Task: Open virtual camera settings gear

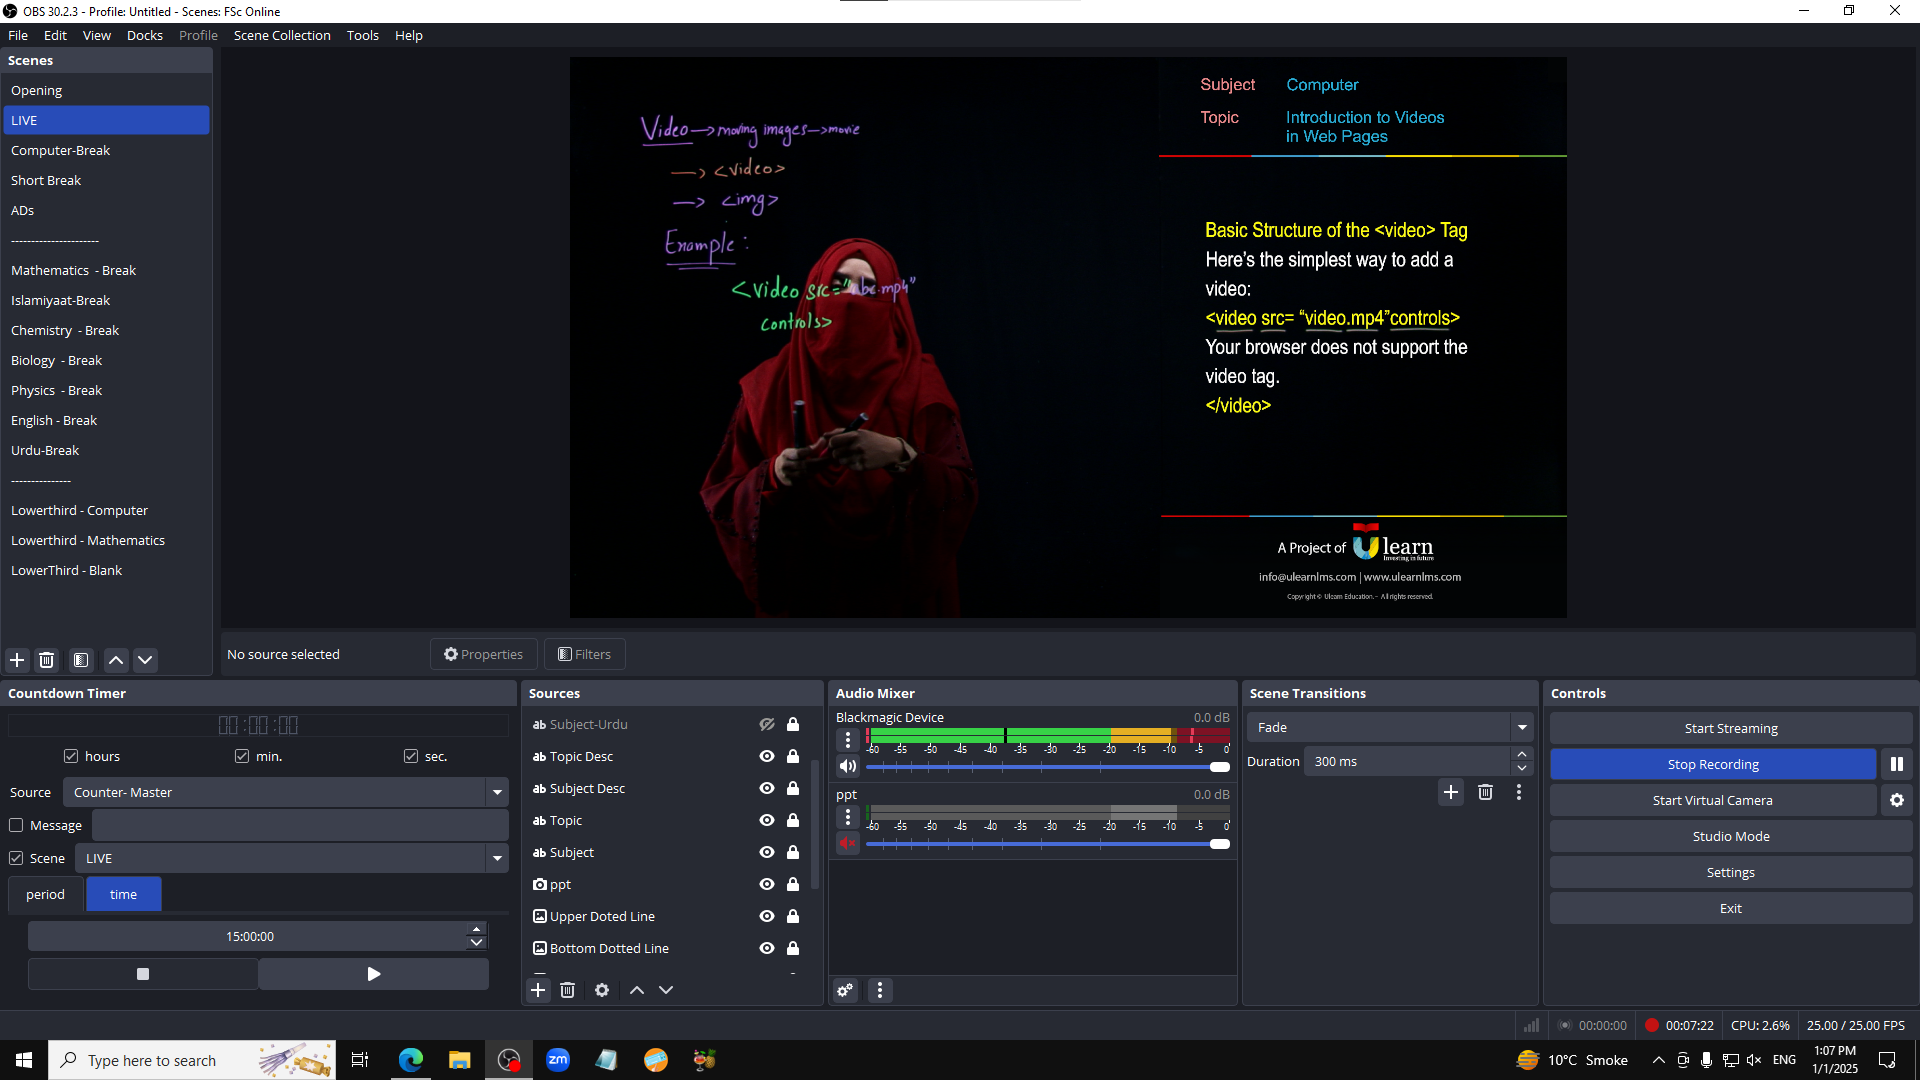Action: coord(1897,800)
